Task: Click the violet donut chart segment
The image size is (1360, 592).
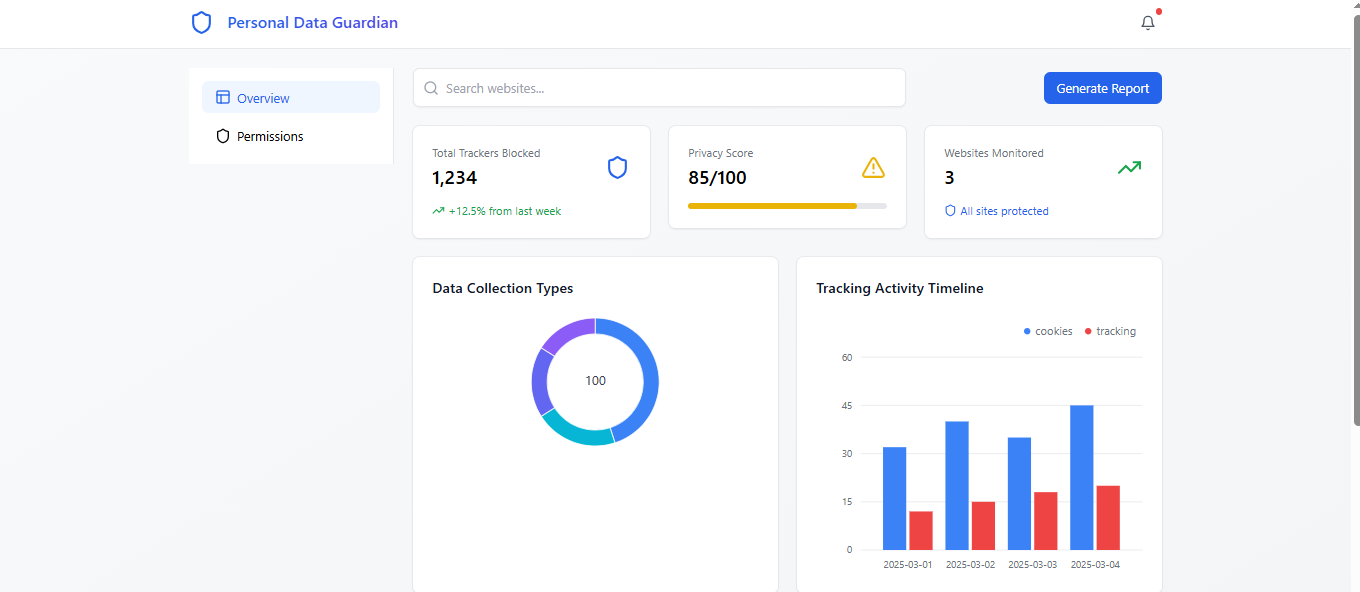Action: click(568, 332)
